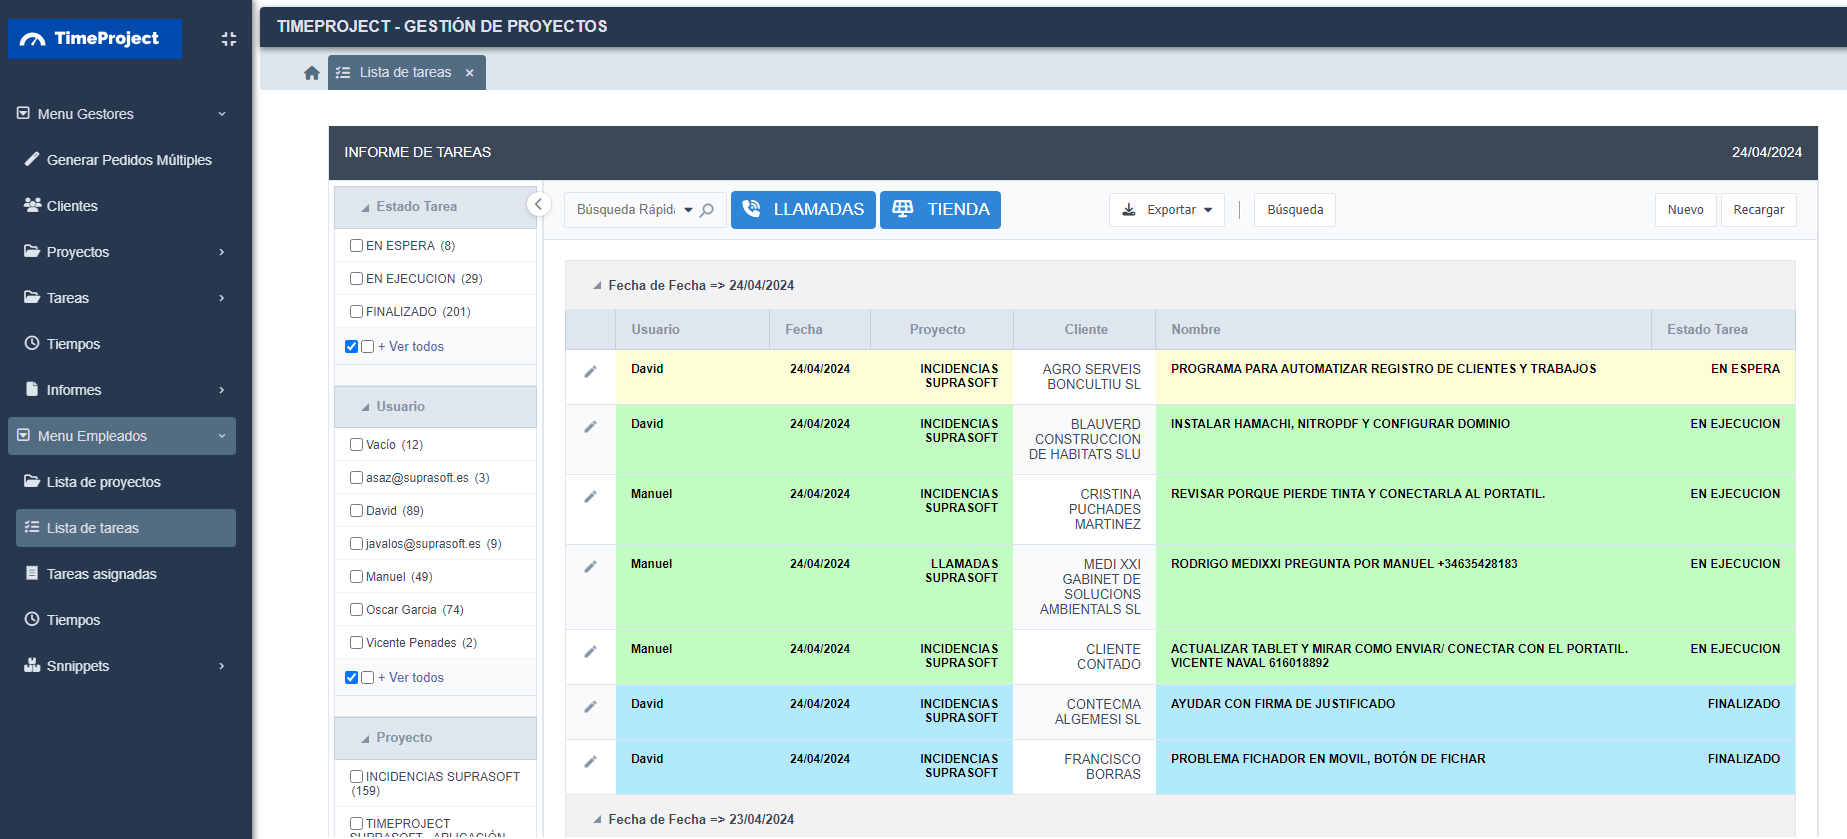This screenshot has width=1847, height=839.
Task: Edit the REVISAR PORQUE PIERDE TINTA task pencil
Action: click(590, 497)
